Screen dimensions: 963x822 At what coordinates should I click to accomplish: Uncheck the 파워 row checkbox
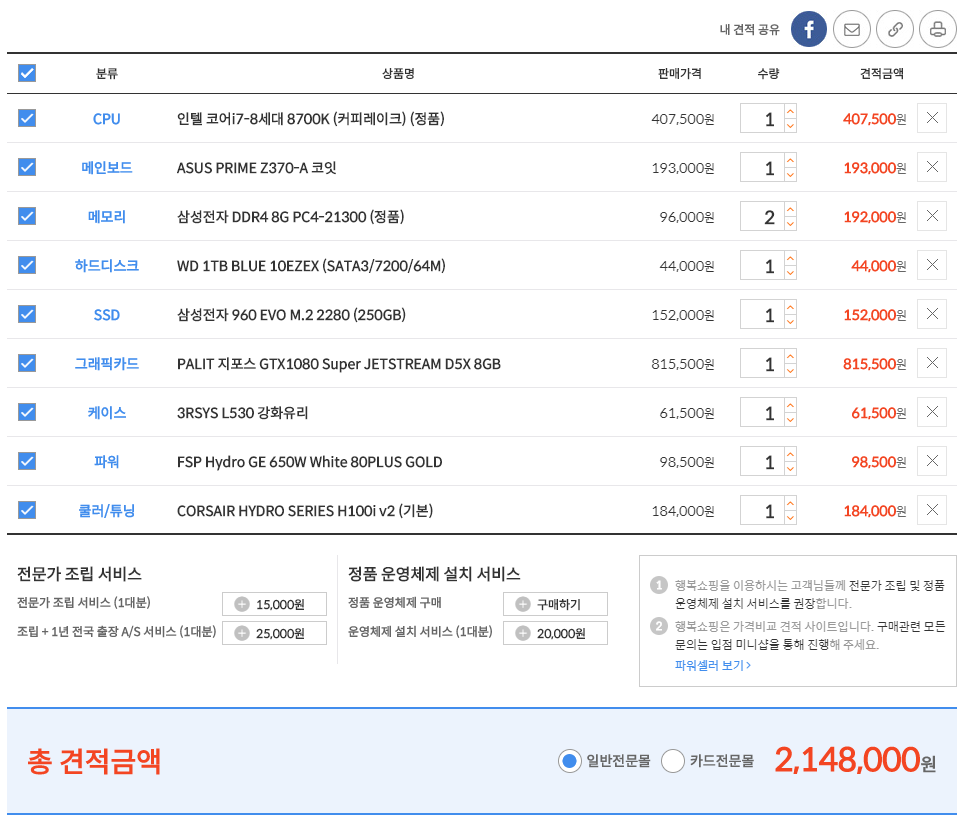click(x=27, y=461)
